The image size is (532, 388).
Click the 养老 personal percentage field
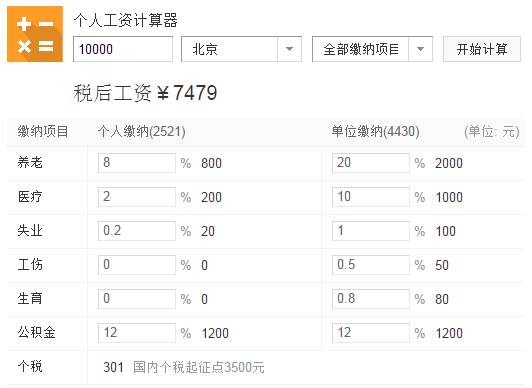(137, 163)
